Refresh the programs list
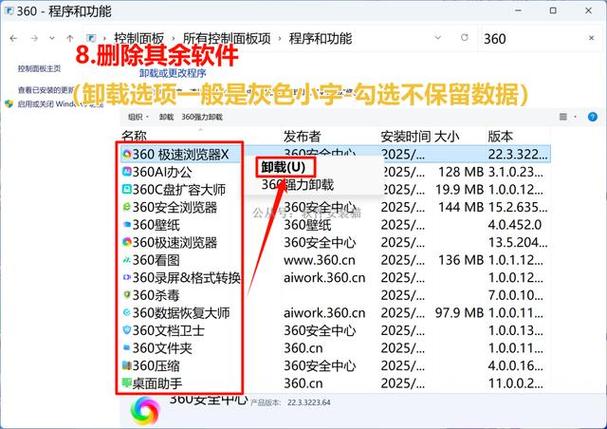 click(x=465, y=38)
